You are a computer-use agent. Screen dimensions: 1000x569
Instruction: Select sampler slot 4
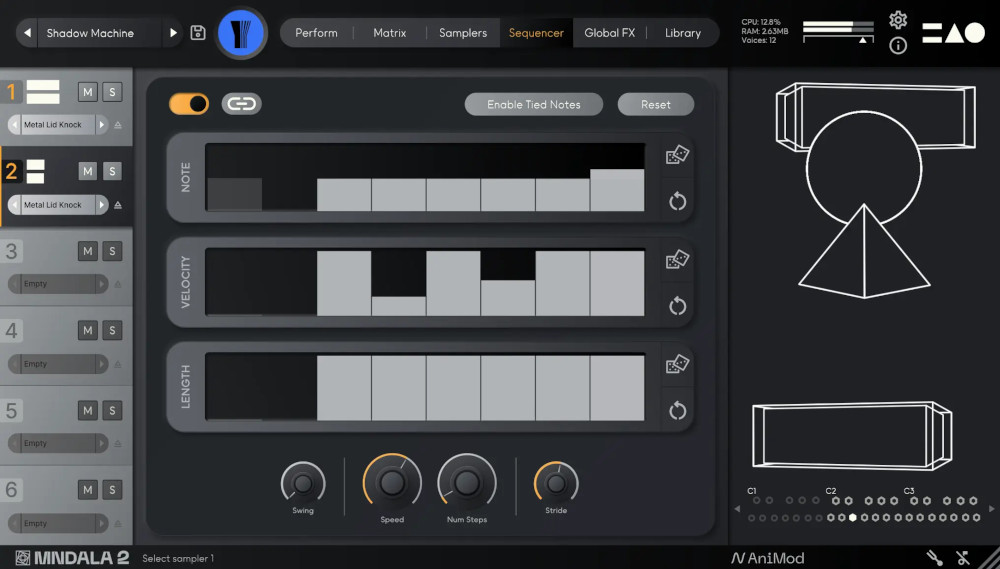(11, 330)
